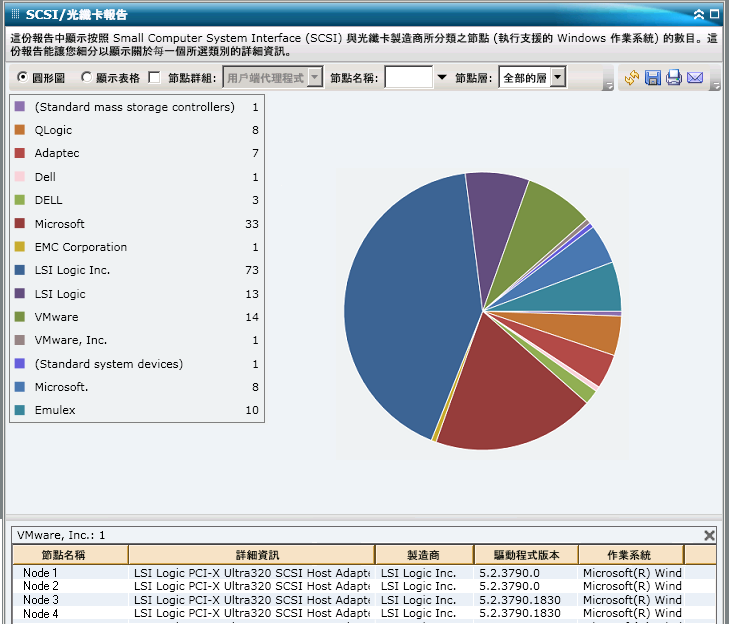Click the filter toolbar overflow arrow

click(608, 86)
